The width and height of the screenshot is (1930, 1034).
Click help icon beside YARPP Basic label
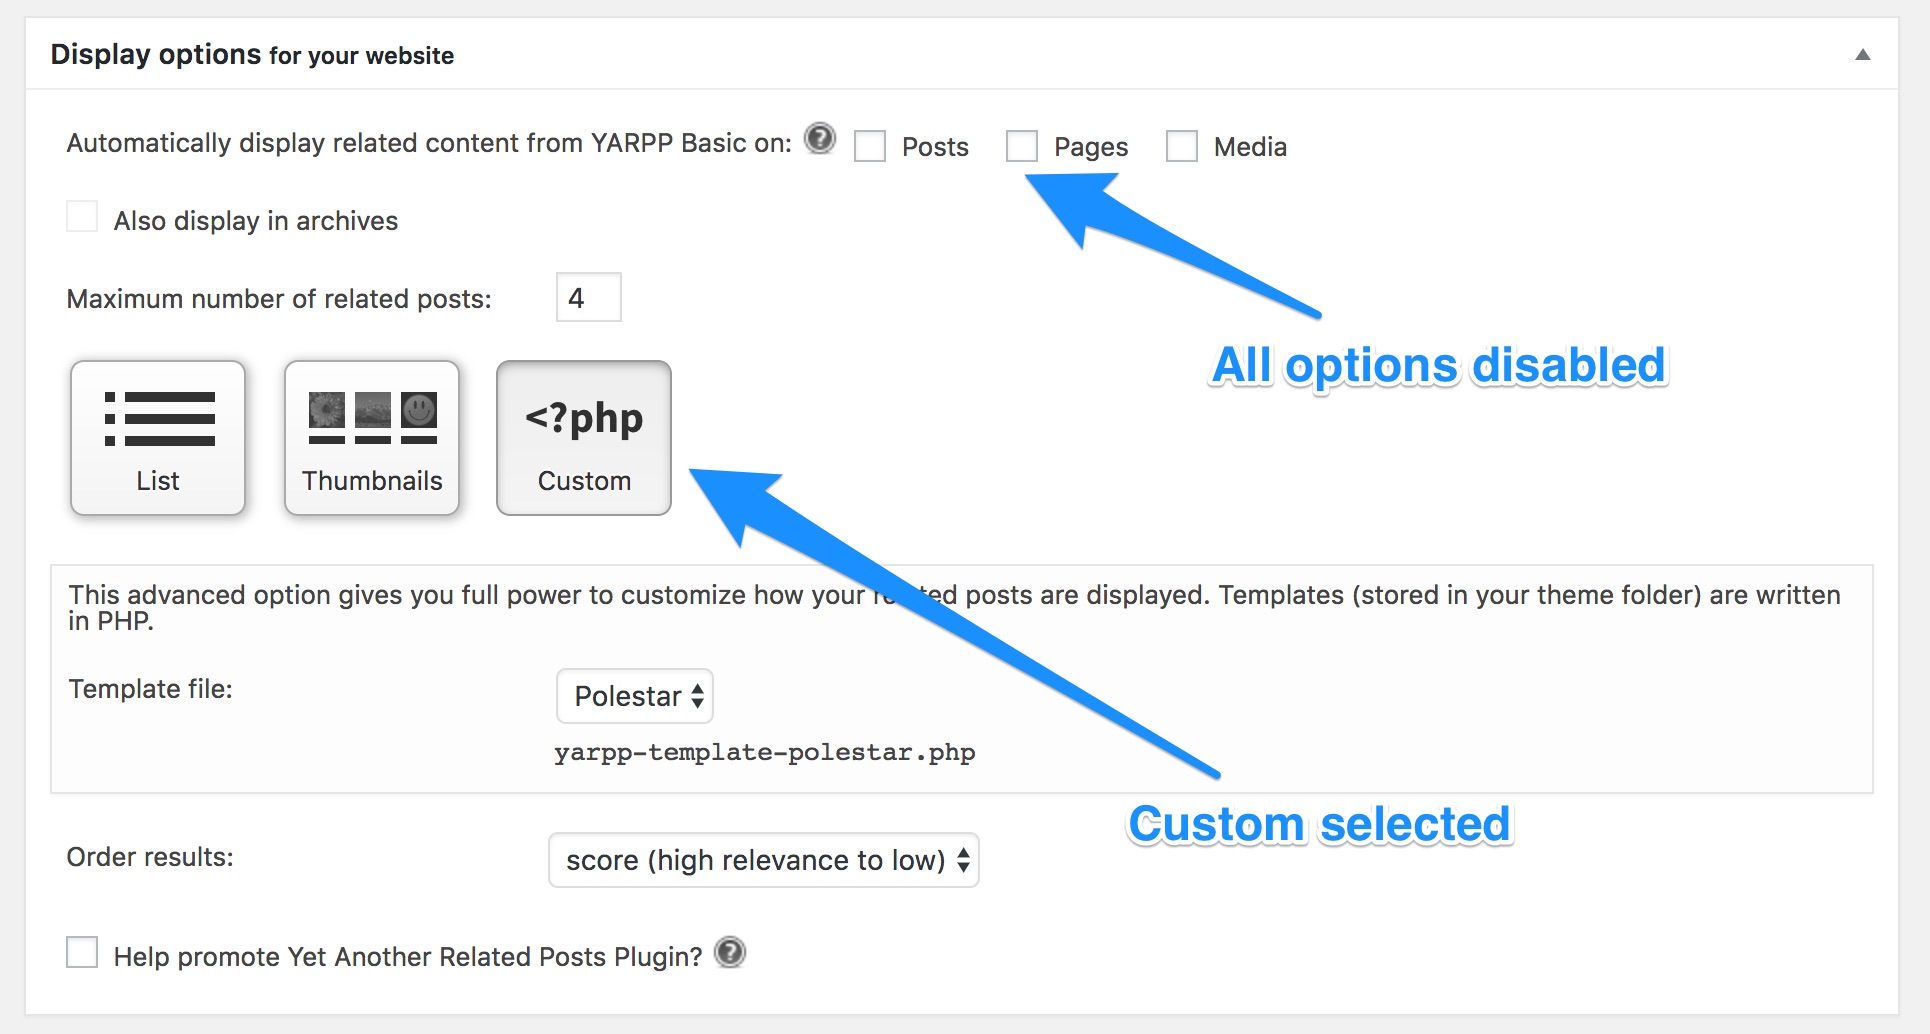coord(820,139)
